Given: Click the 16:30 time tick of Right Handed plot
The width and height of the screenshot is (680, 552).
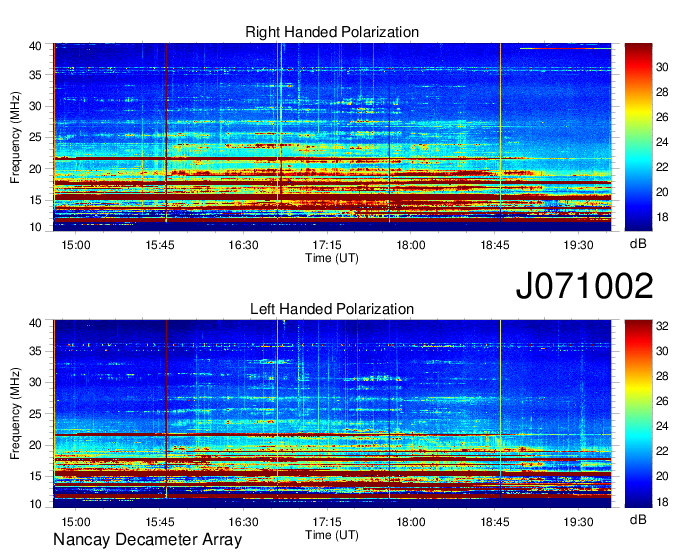Looking at the screenshot, I should pyautogui.click(x=243, y=245).
